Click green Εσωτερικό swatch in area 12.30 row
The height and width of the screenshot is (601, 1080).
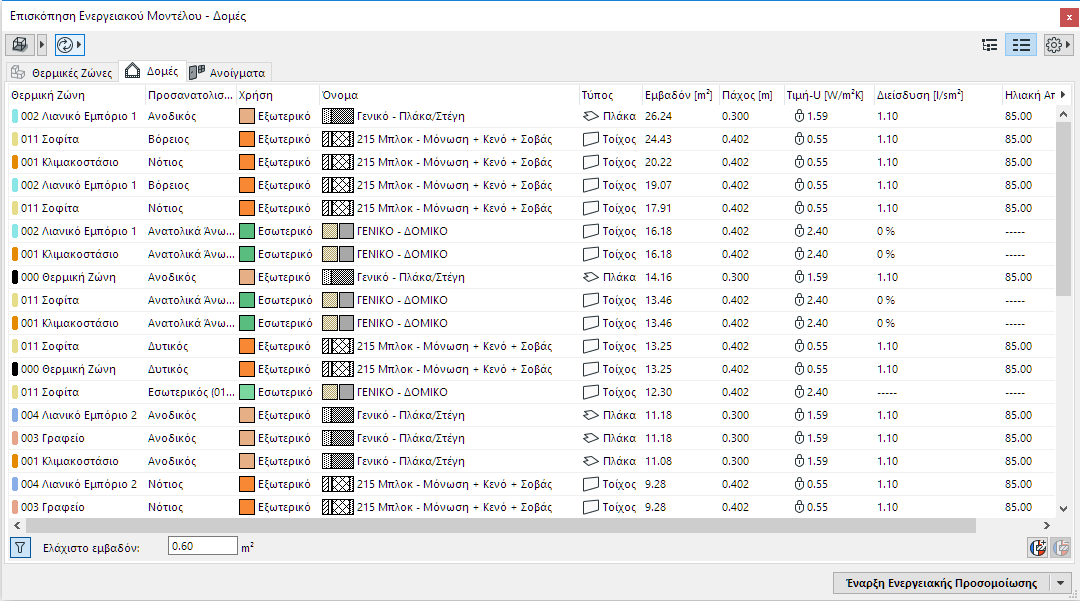(247, 392)
